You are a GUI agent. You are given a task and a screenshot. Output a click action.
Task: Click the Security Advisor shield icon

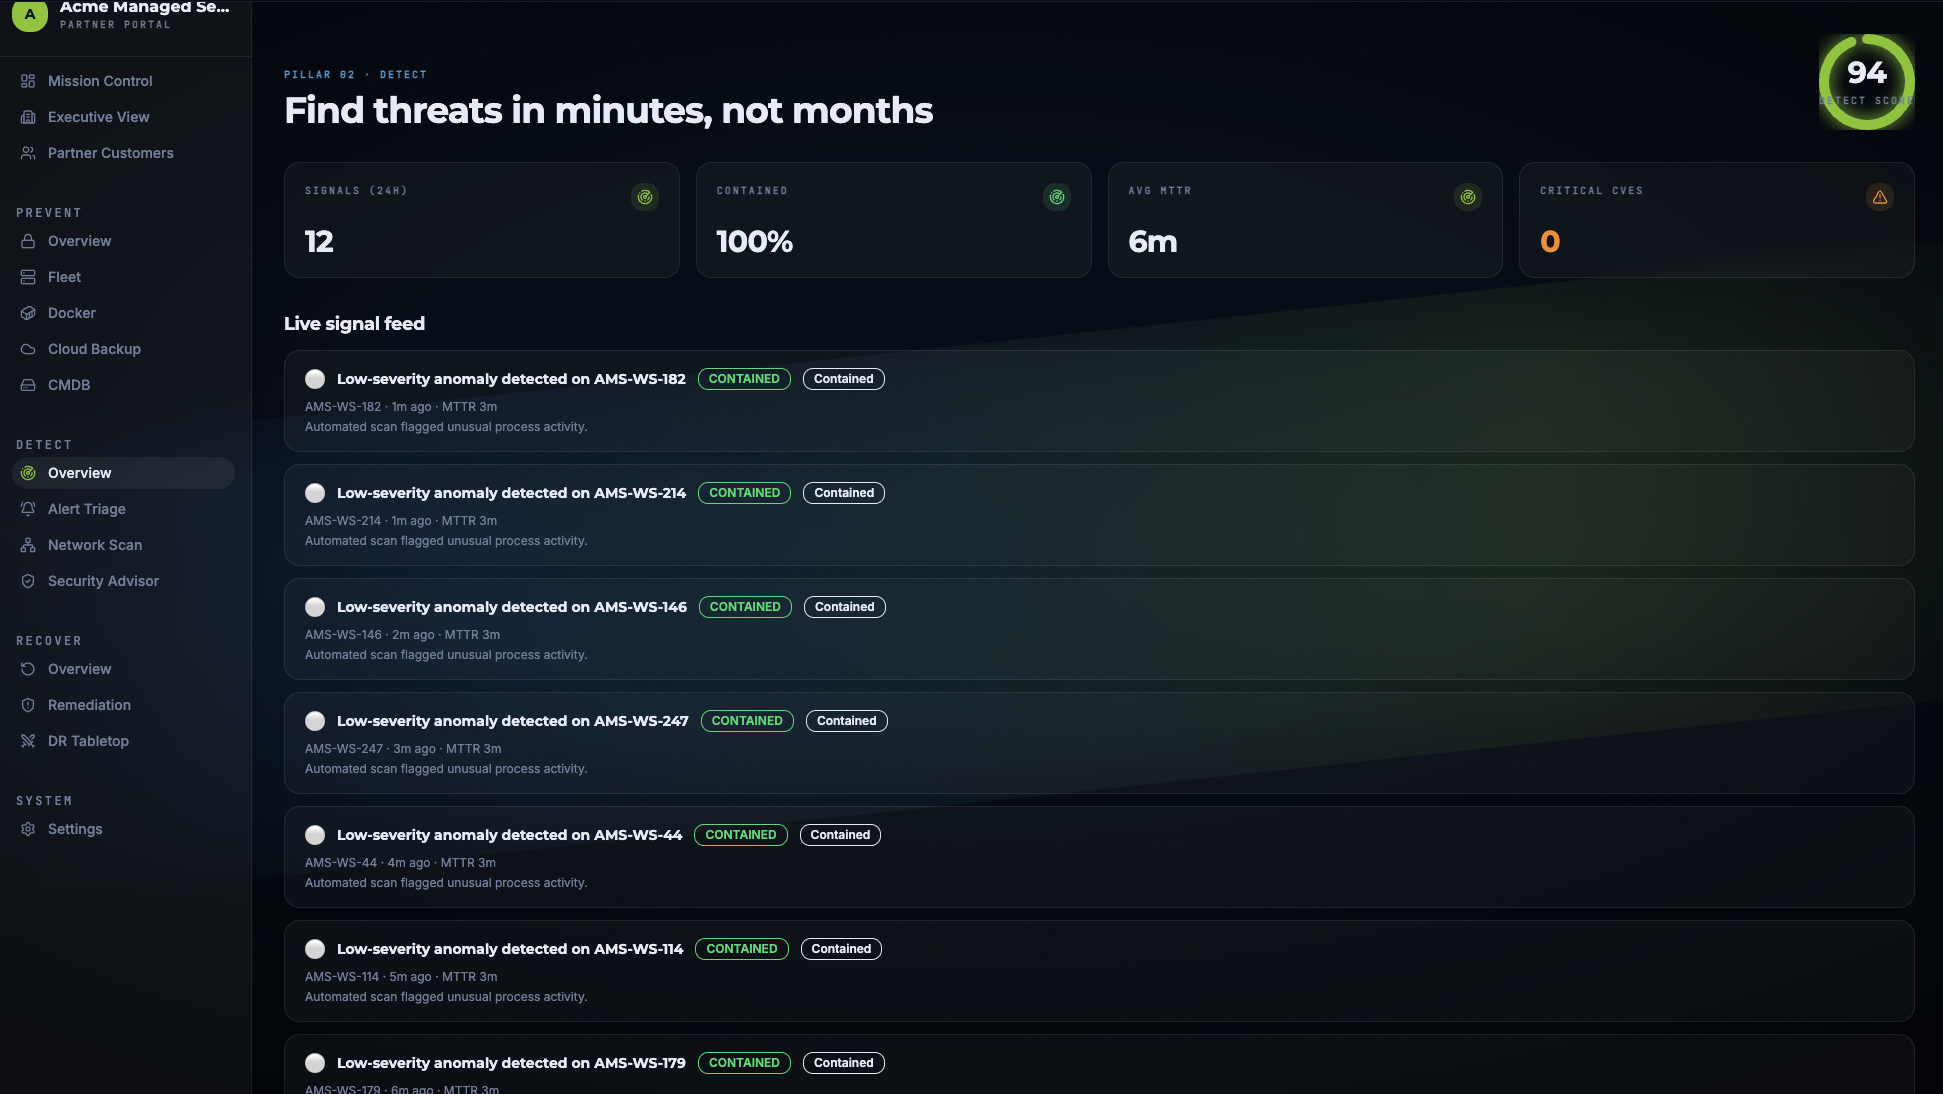click(28, 581)
